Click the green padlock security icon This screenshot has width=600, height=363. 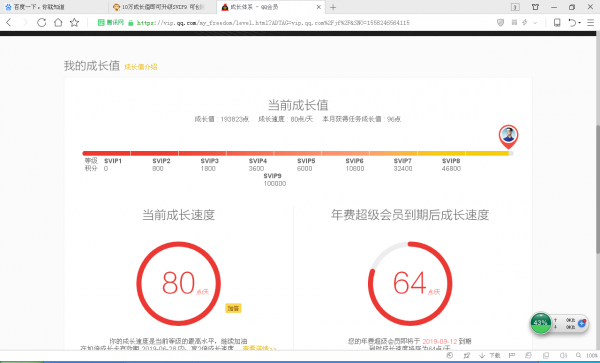point(130,23)
